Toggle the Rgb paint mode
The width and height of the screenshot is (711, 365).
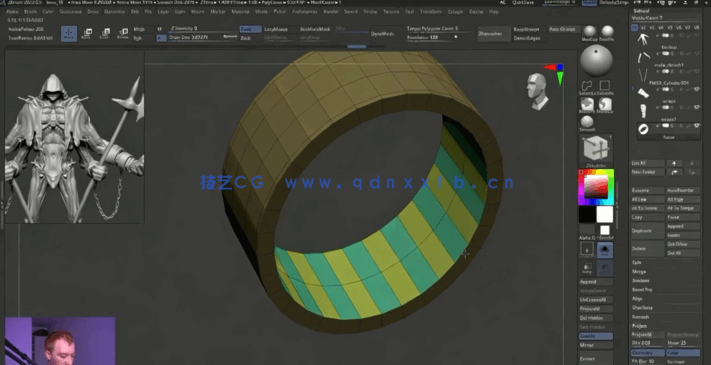[143, 38]
